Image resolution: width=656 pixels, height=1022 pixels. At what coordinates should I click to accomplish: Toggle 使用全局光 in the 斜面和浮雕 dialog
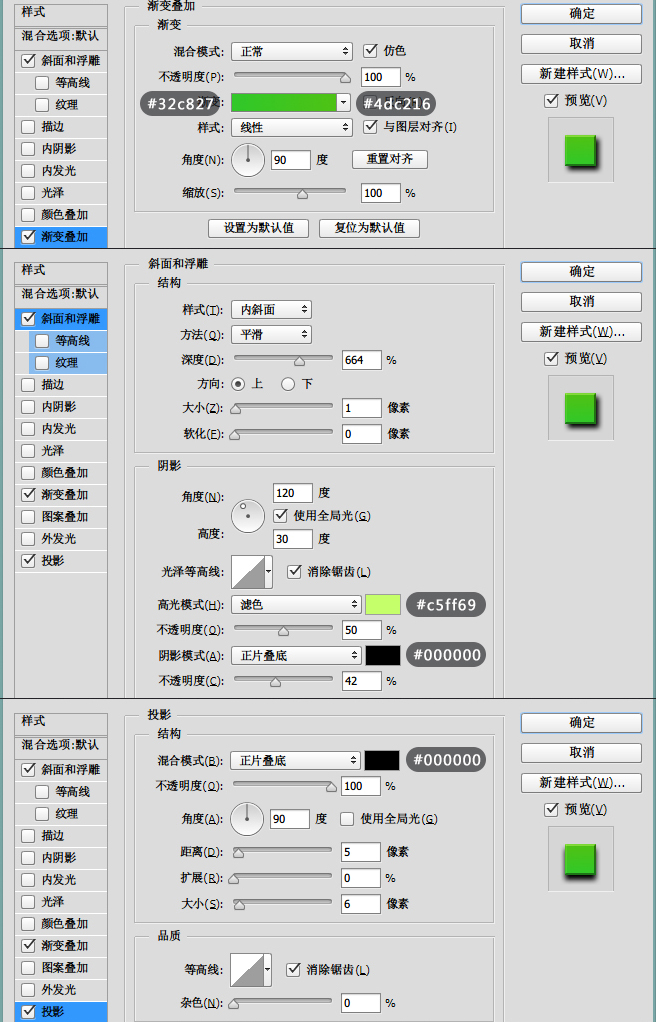(280, 516)
